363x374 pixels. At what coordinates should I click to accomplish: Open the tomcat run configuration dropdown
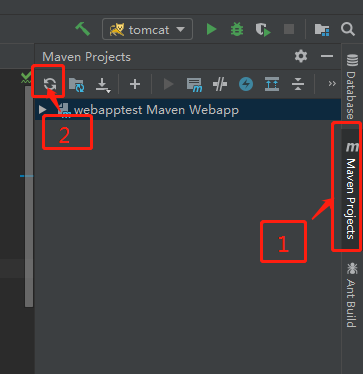point(147,29)
